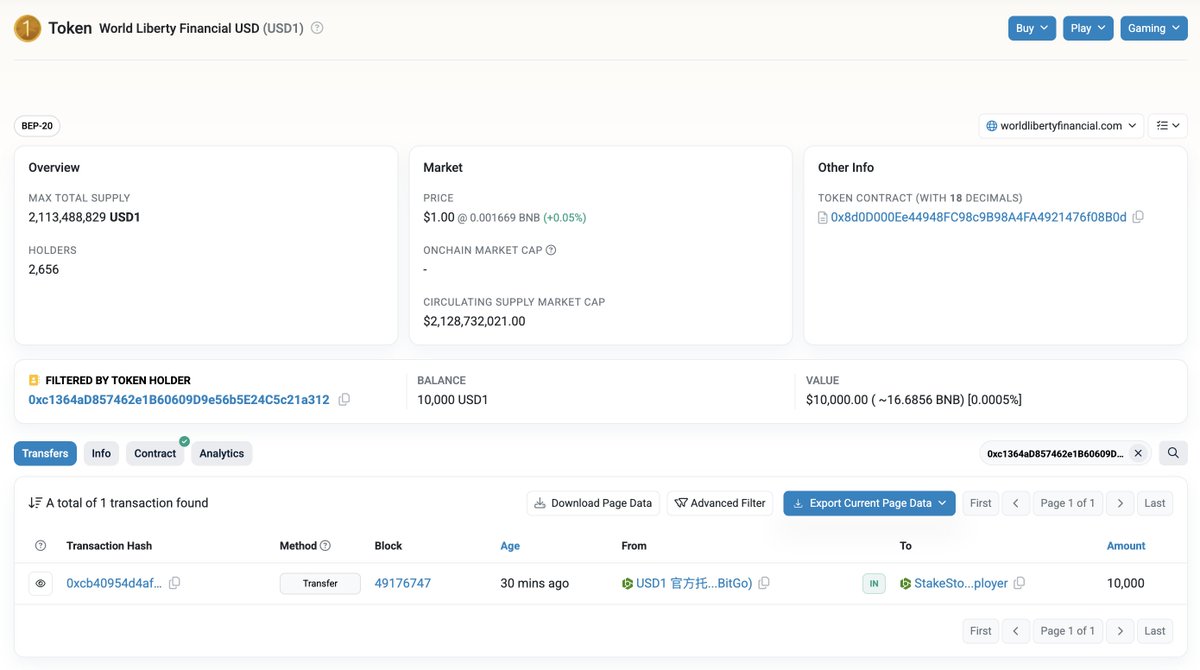
Task: Click the Onchain Market Cap info icon
Action: coord(551,250)
